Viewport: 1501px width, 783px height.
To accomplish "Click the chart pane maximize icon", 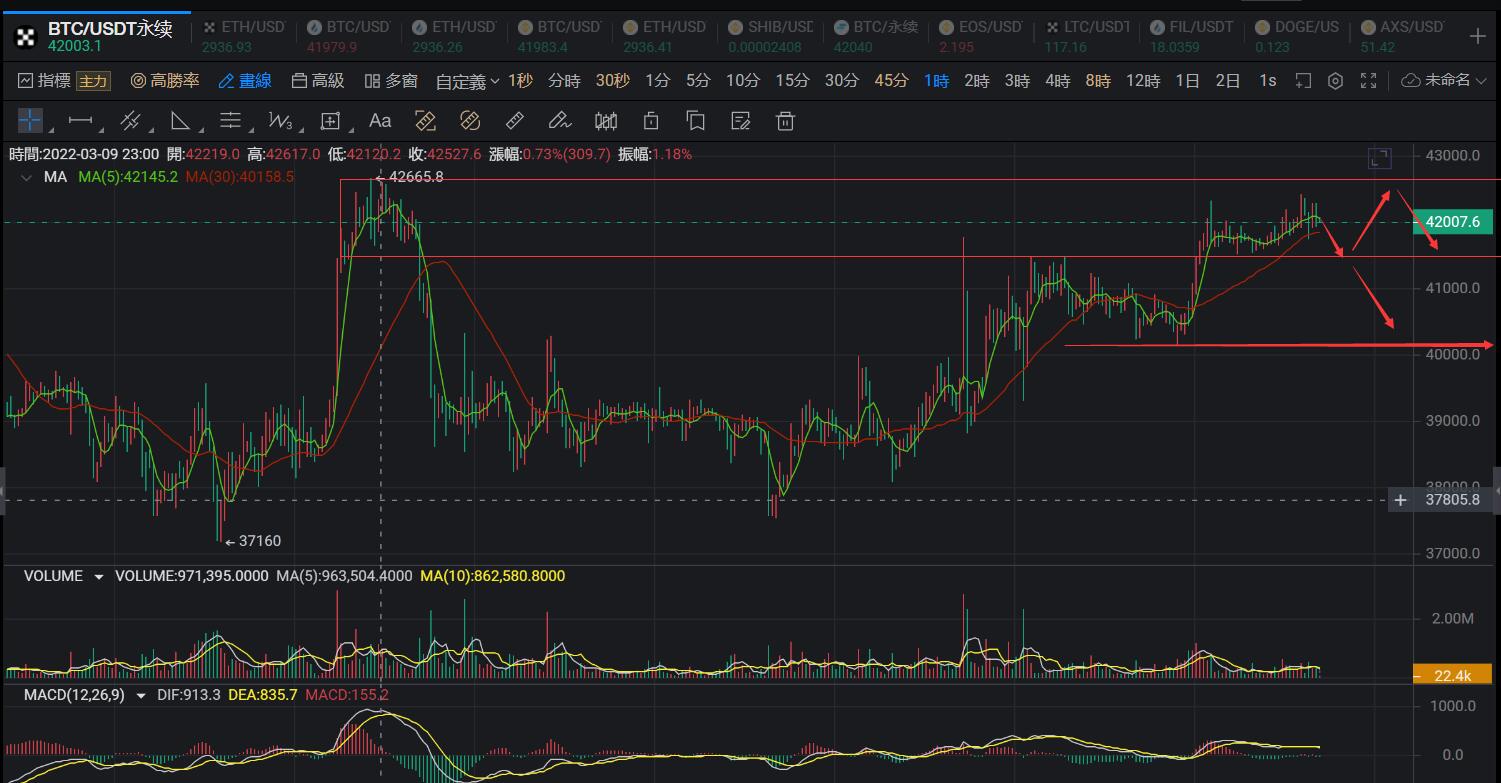I will tap(1379, 158).
